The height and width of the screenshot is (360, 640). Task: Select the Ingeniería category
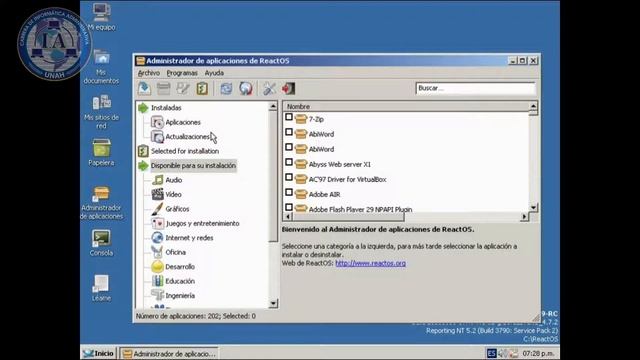pos(180,296)
